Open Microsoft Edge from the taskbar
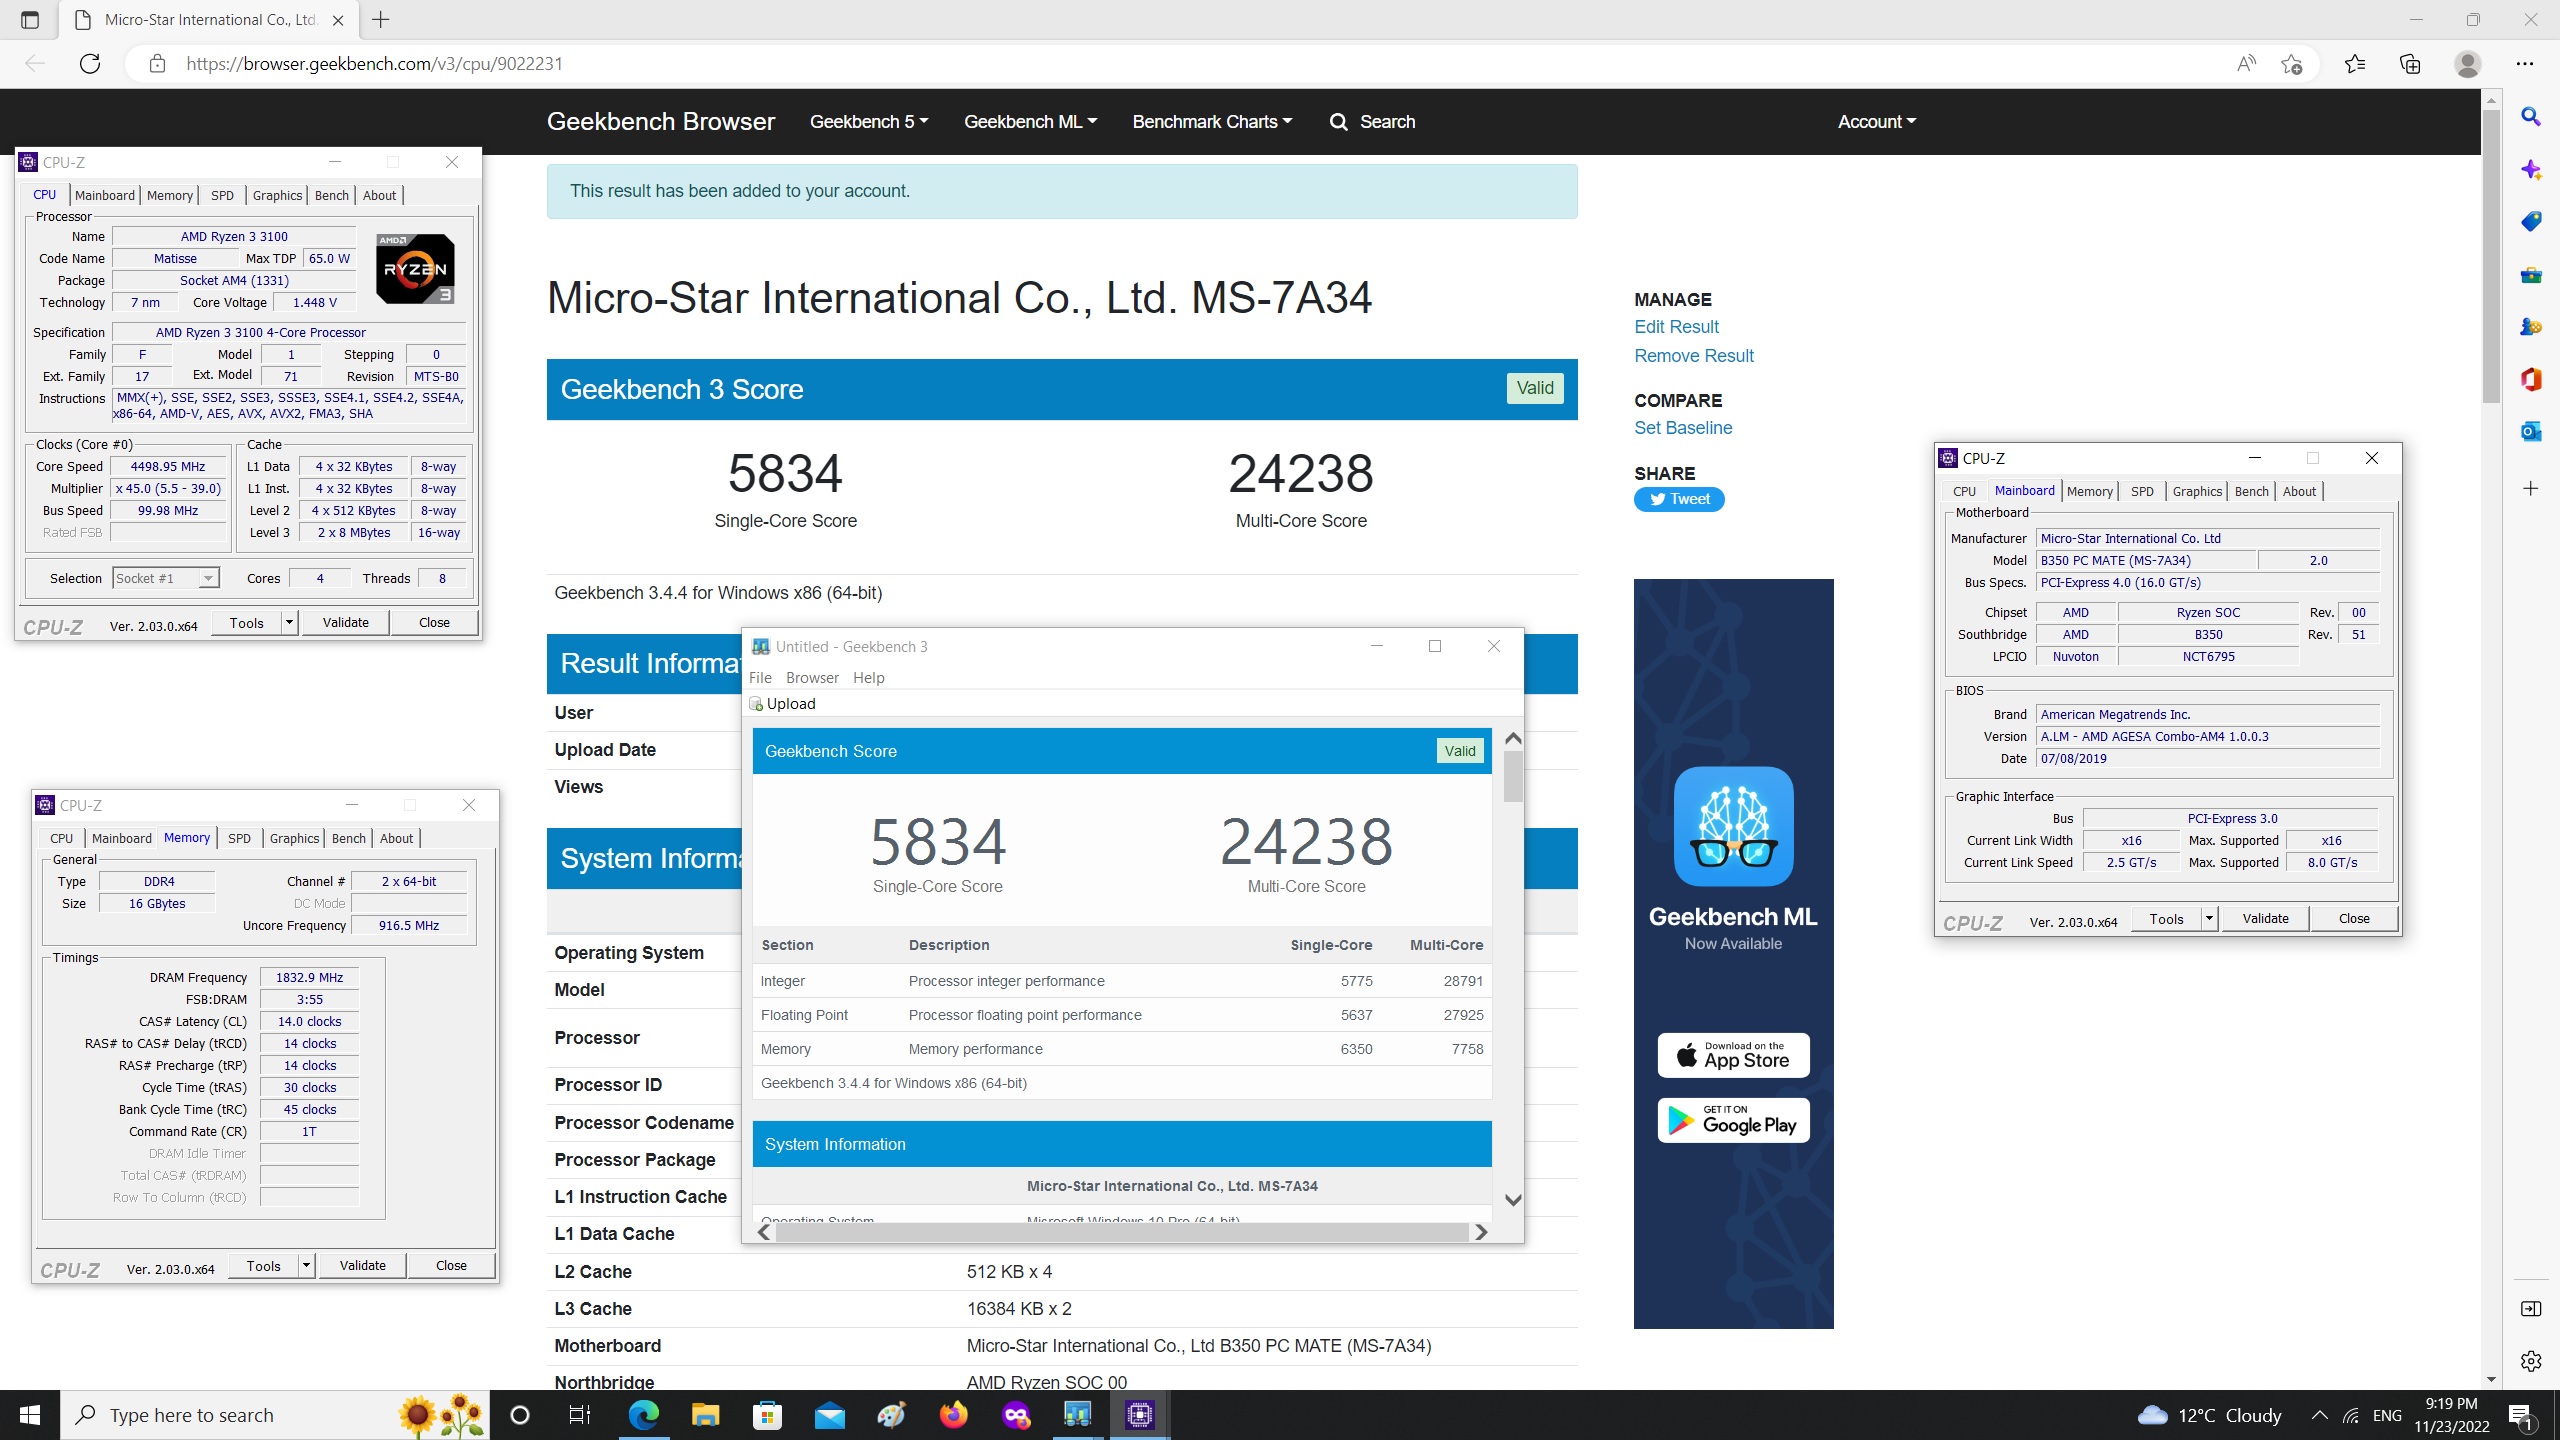The width and height of the screenshot is (2560, 1440). [644, 1415]
